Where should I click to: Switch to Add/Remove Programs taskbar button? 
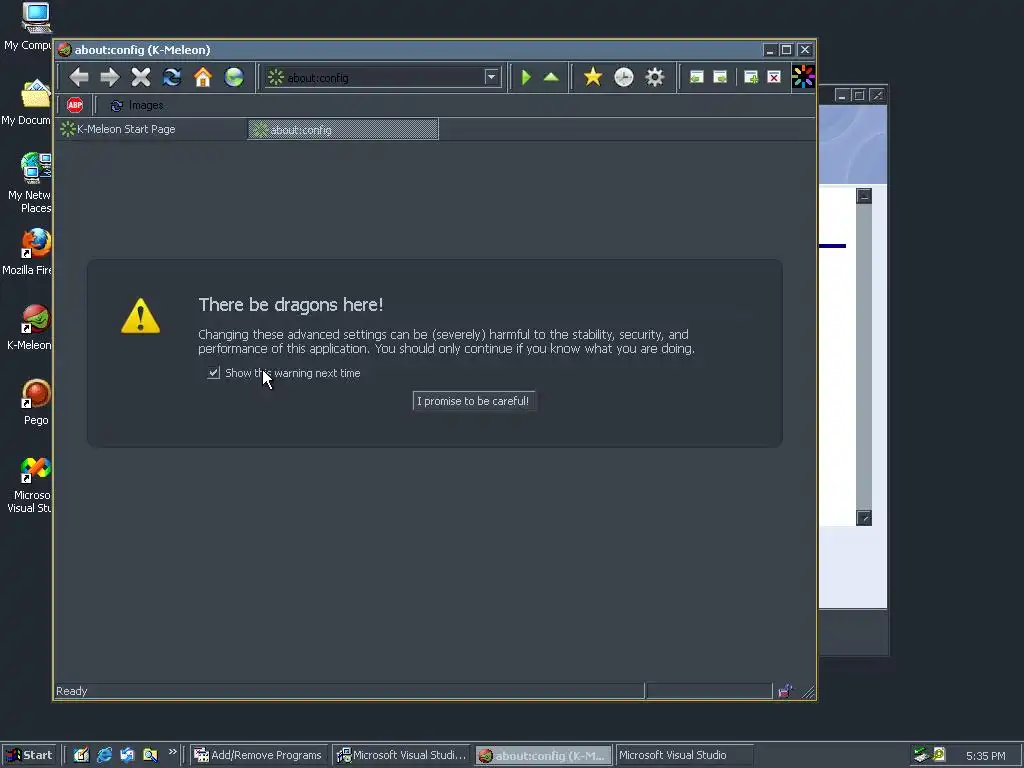point(259,755)
